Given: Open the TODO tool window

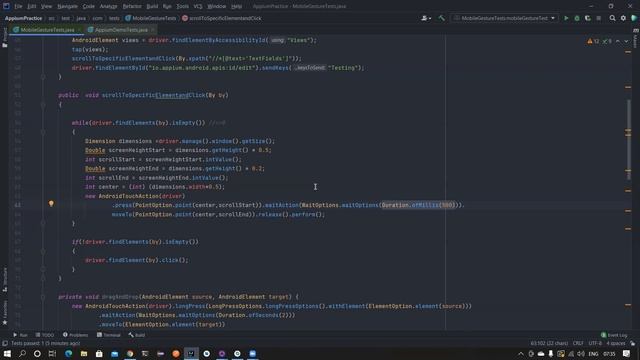Looking at the screenshot, I should (x=44, y=335).
